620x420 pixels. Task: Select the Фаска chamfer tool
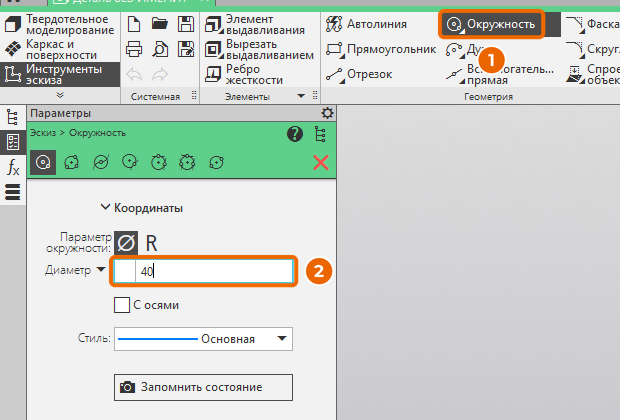[x=592, y=24]
